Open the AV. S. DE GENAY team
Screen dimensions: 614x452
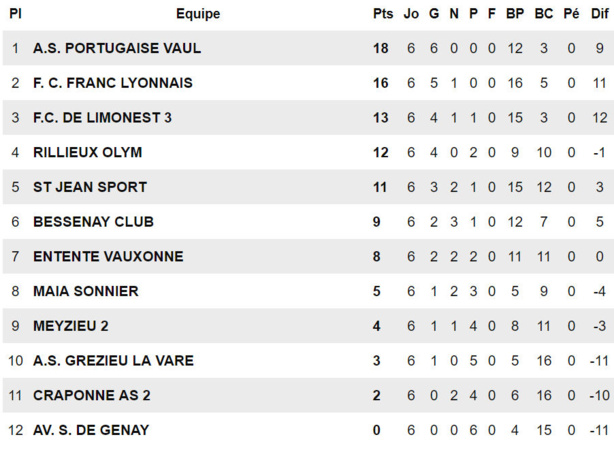91,430
